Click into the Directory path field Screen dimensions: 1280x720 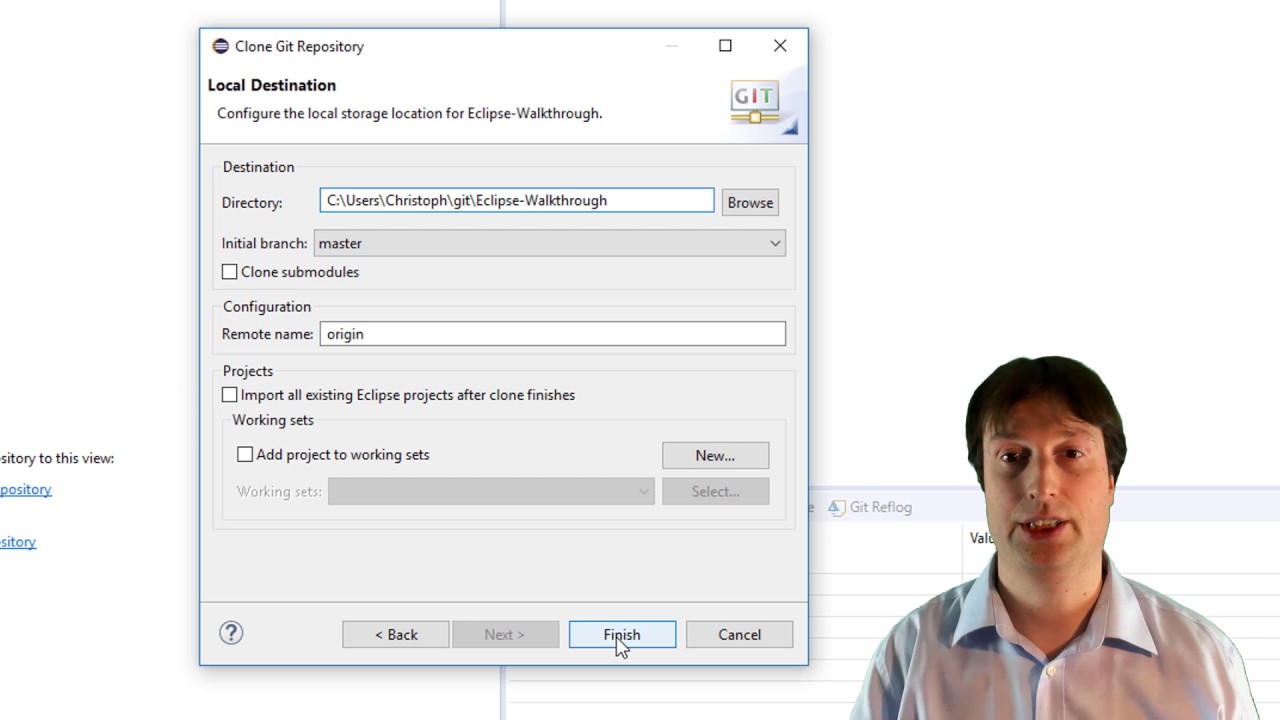pos(517,201)
